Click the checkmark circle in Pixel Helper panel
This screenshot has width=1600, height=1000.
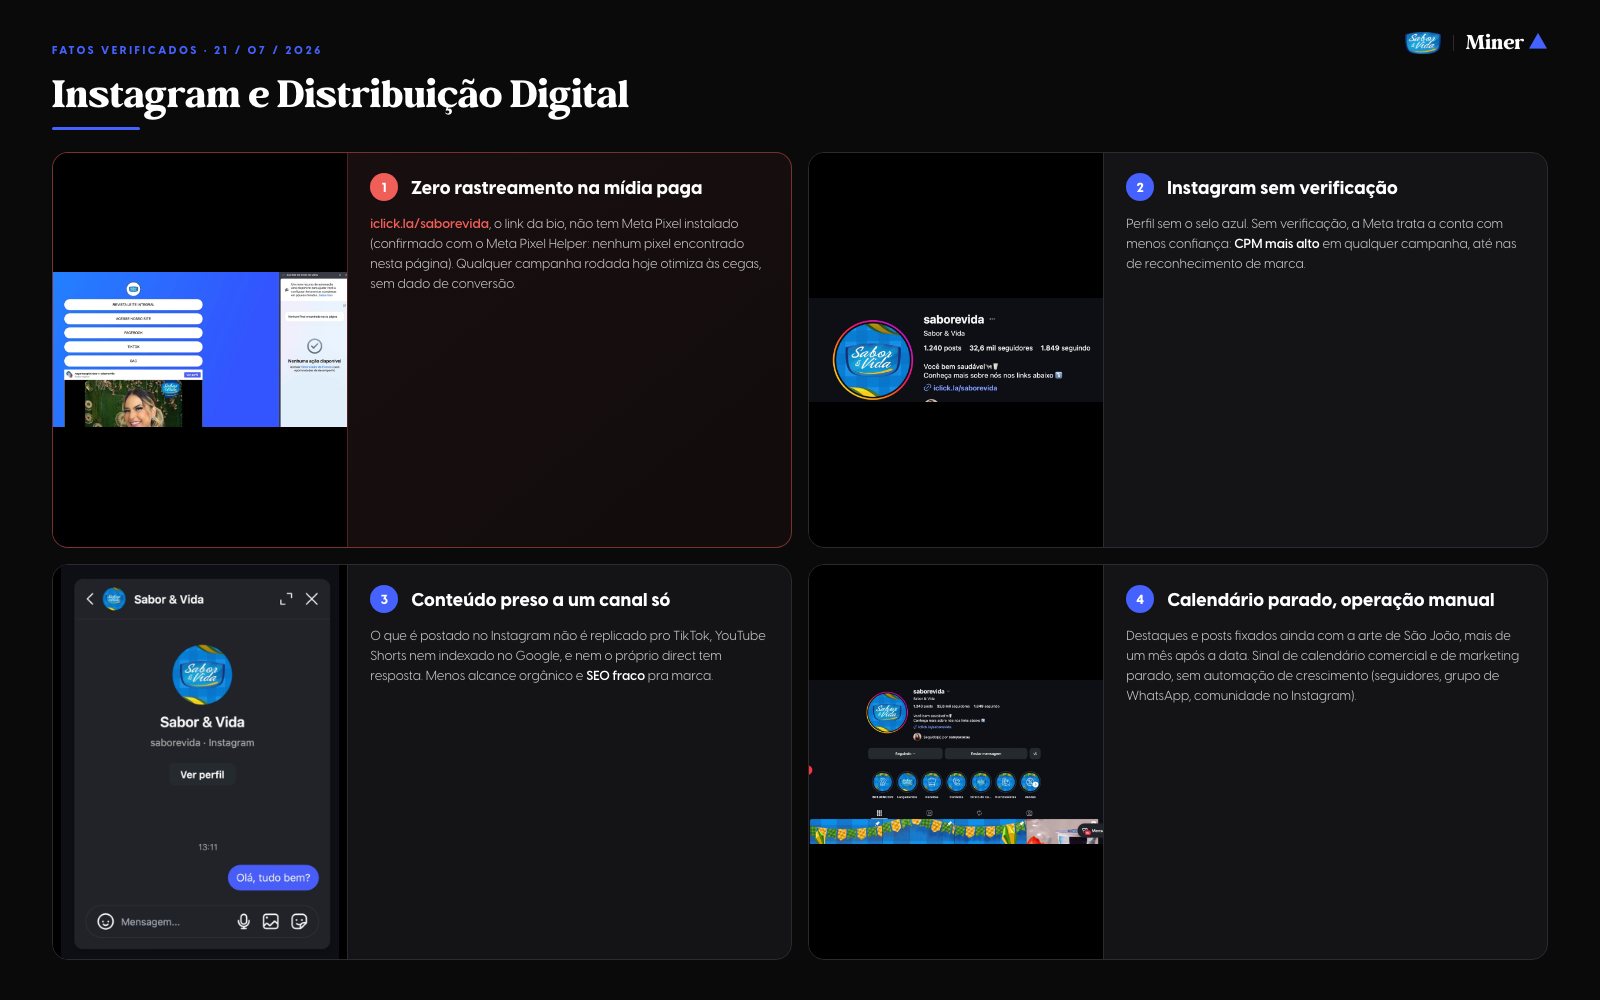[314, 346]
